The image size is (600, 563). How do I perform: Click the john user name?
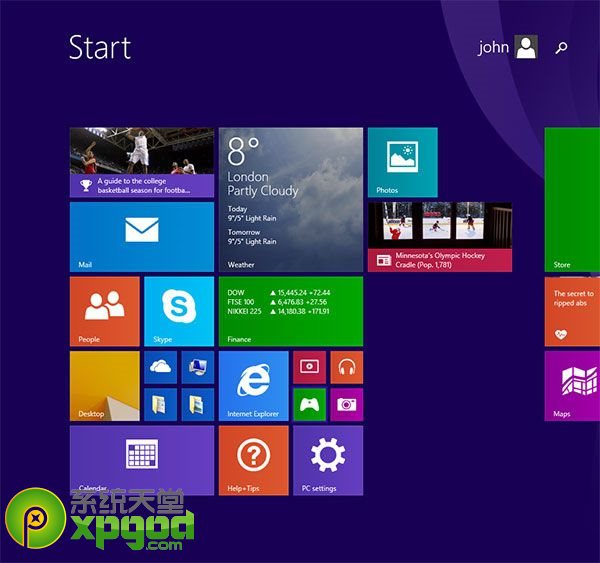click(493, 47)
